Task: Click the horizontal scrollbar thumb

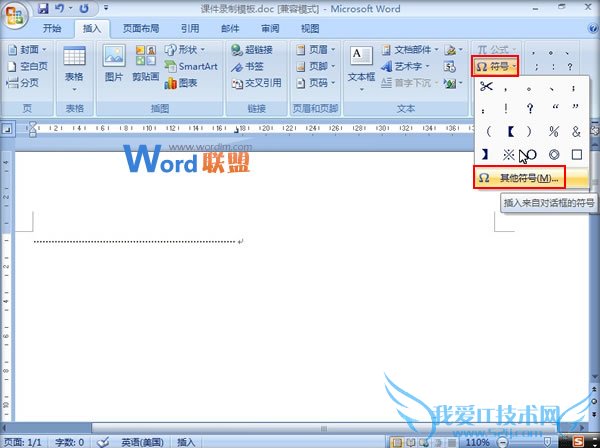Action: point(324,428)
